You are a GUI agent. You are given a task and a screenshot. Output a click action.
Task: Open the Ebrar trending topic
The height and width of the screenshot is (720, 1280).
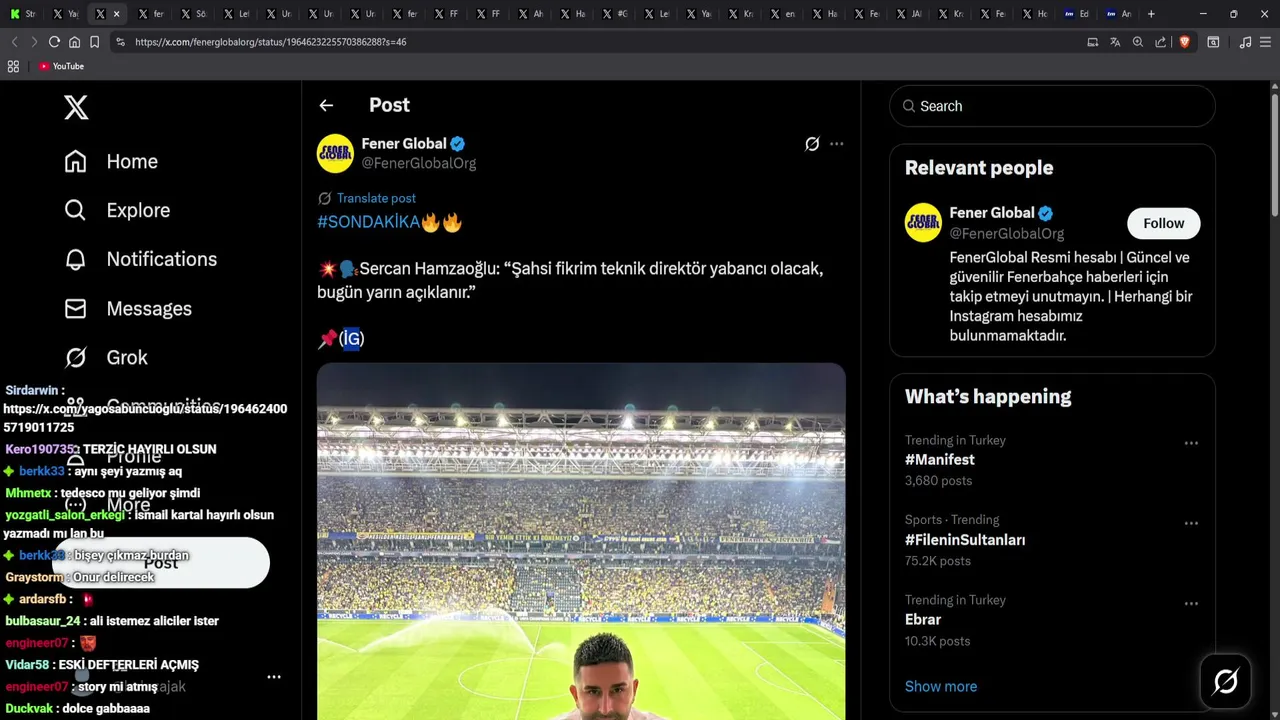pyautogui.click(x=923, y=620)
